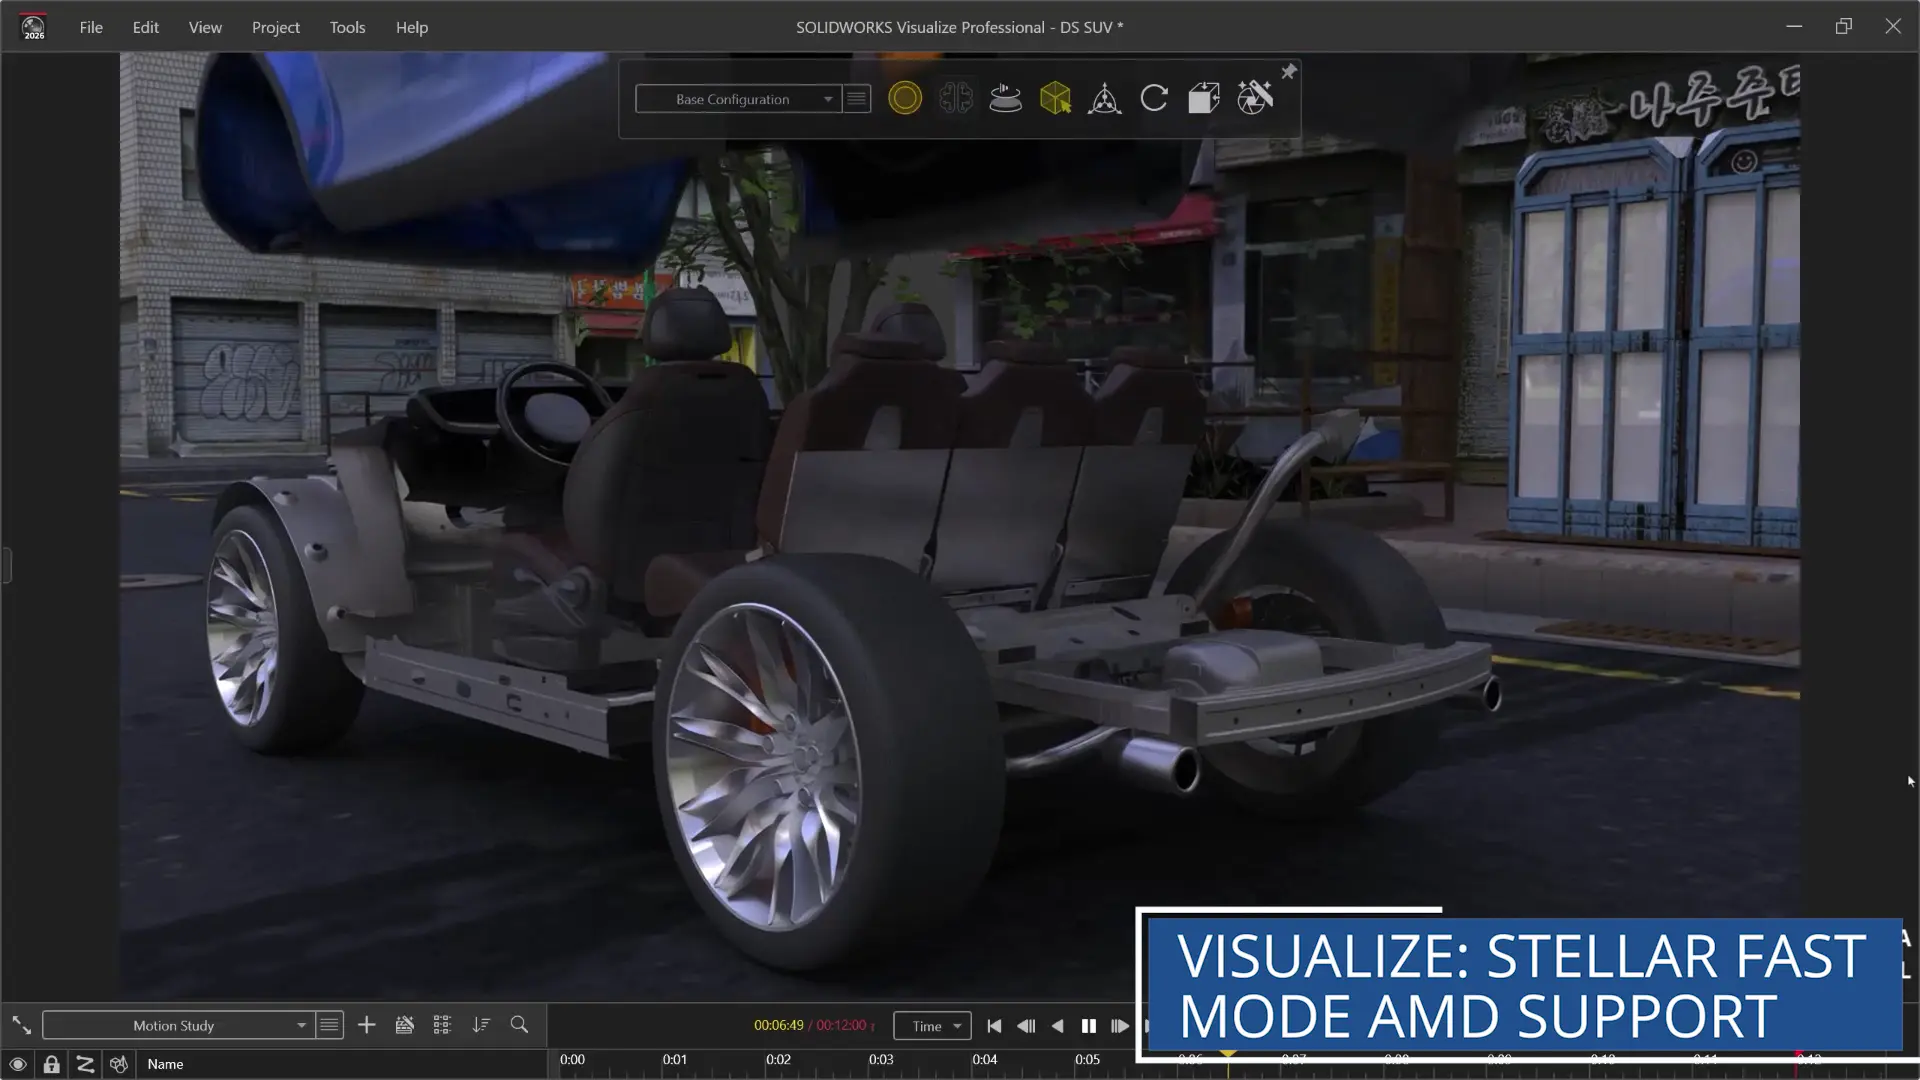
Task: Click the plus add animation icon
Action: click(x=366, y=1025)
